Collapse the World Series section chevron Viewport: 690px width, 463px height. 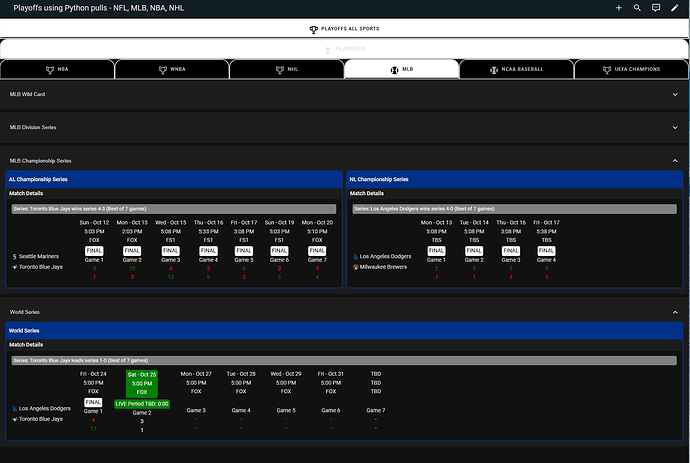coord(675,312)
